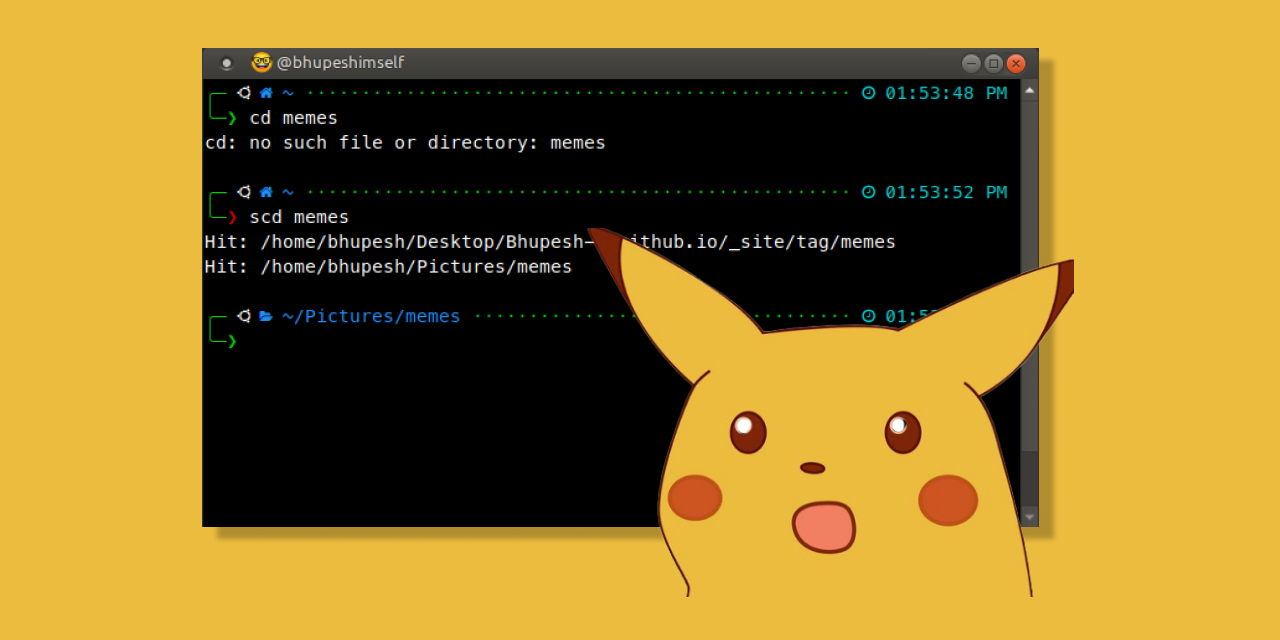The image size is (1280, 640).
Task: Click the terminal window menu icon
Action: click(227, 63)
